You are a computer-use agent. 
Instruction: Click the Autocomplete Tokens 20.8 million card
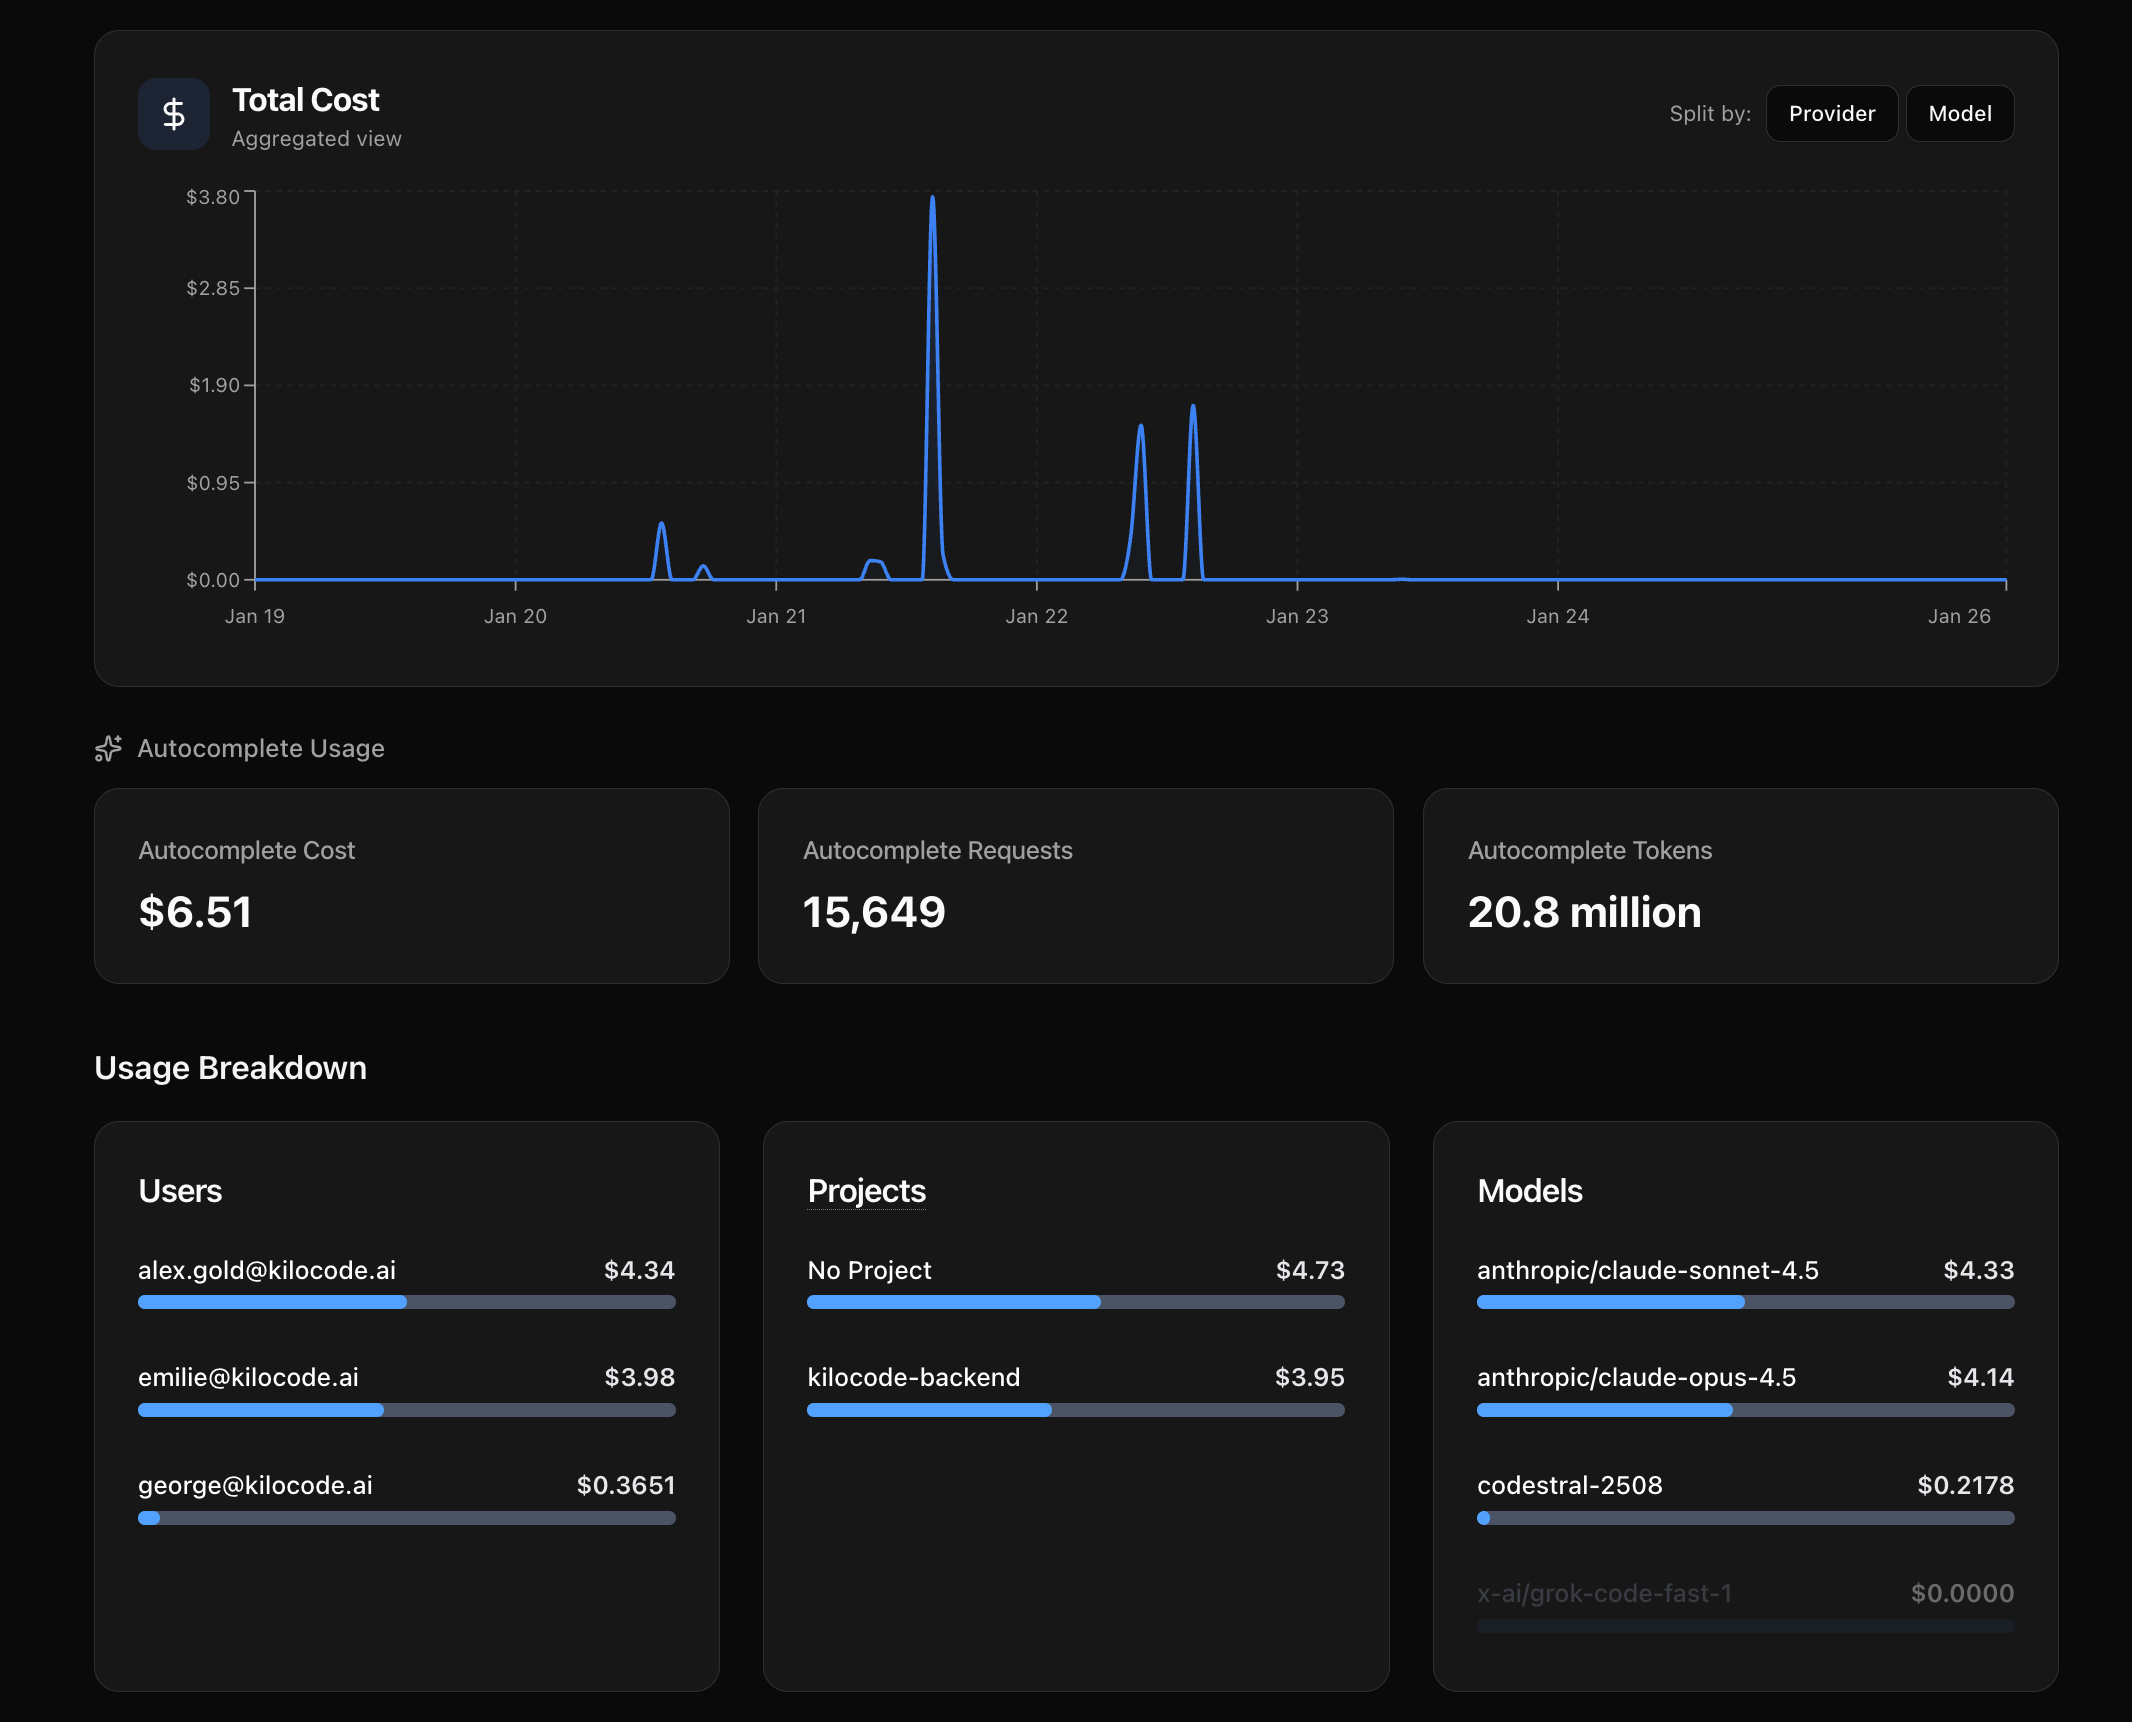1740,885
